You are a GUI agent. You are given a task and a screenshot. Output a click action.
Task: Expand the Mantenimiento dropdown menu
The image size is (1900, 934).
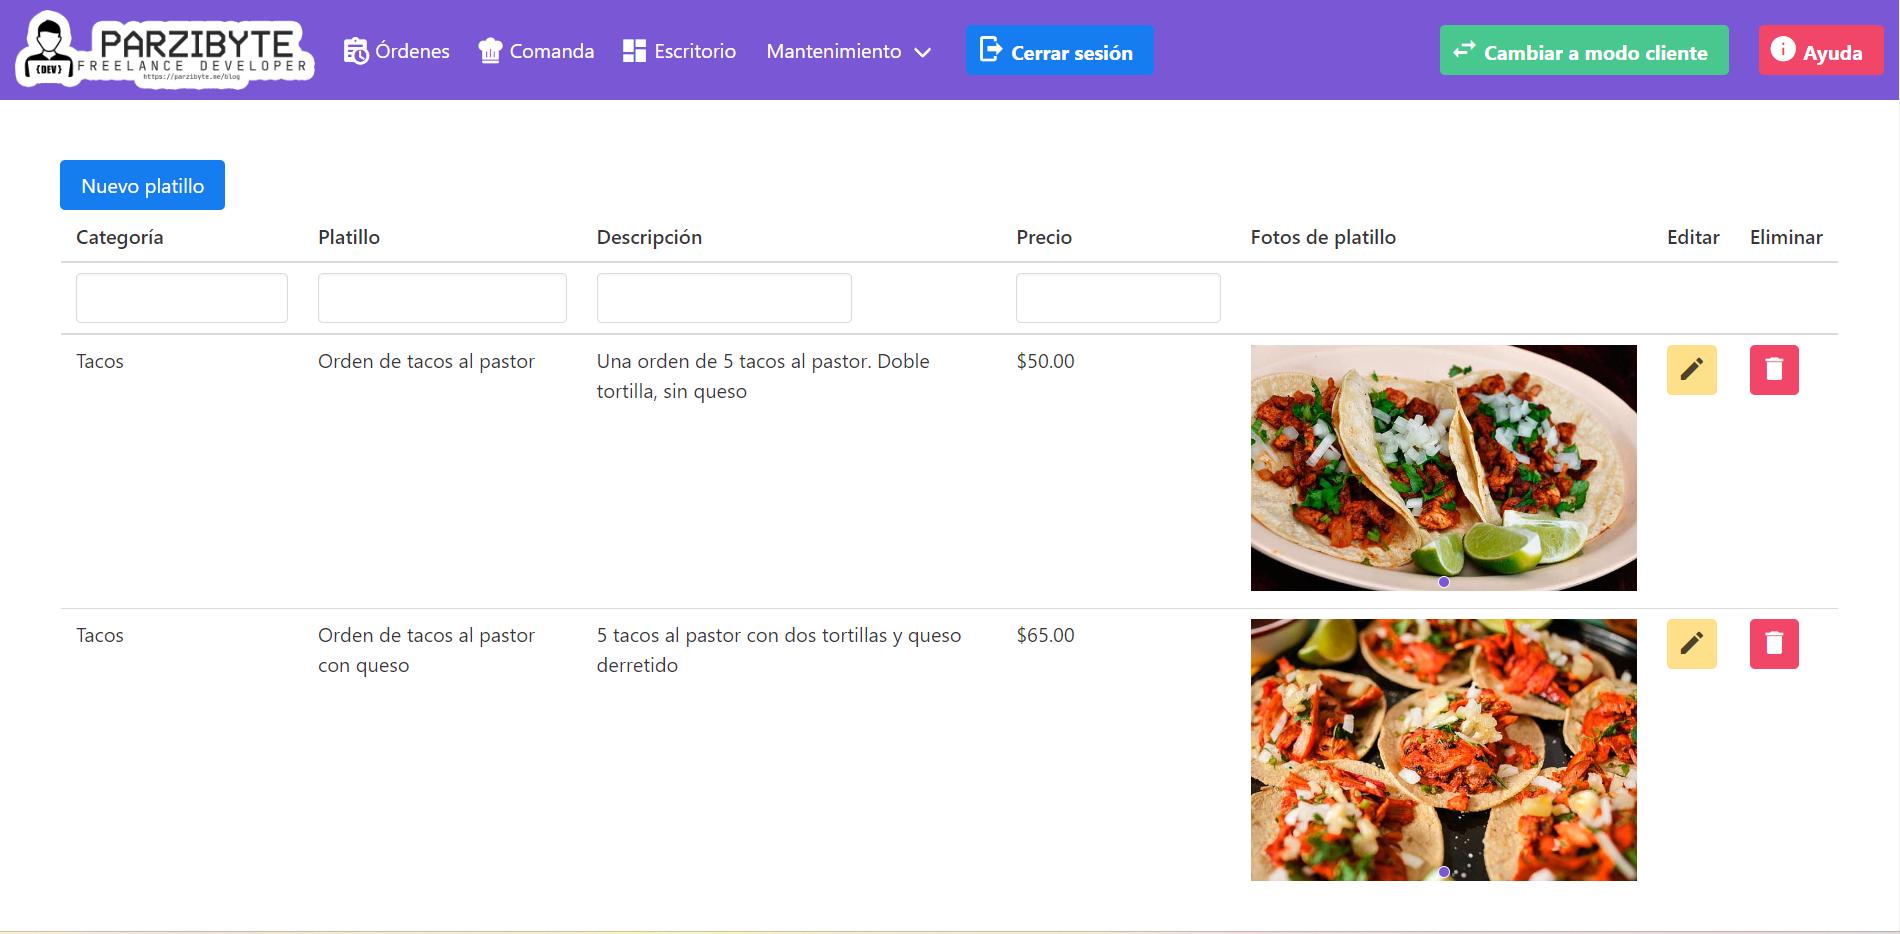click(x=848, y=51)
